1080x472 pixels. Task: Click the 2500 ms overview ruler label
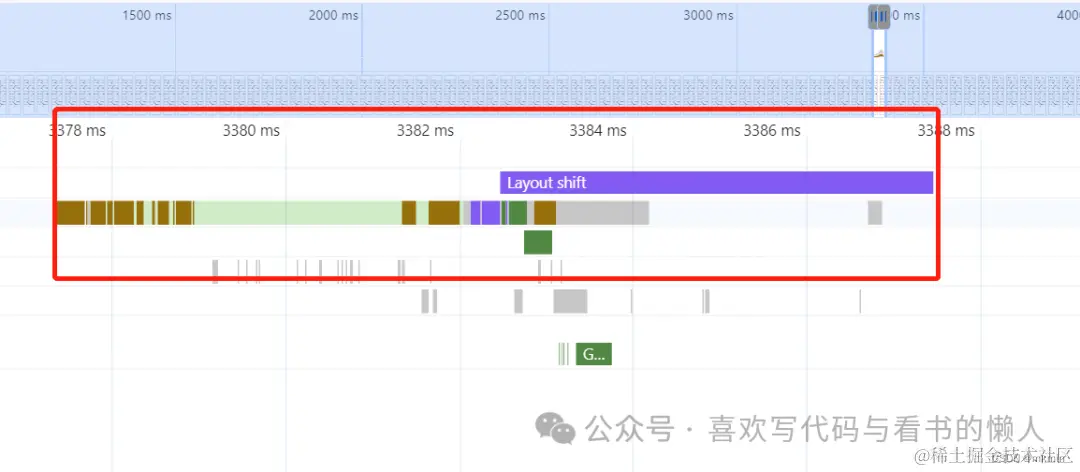pyautogui.click(x=520, y=15)
